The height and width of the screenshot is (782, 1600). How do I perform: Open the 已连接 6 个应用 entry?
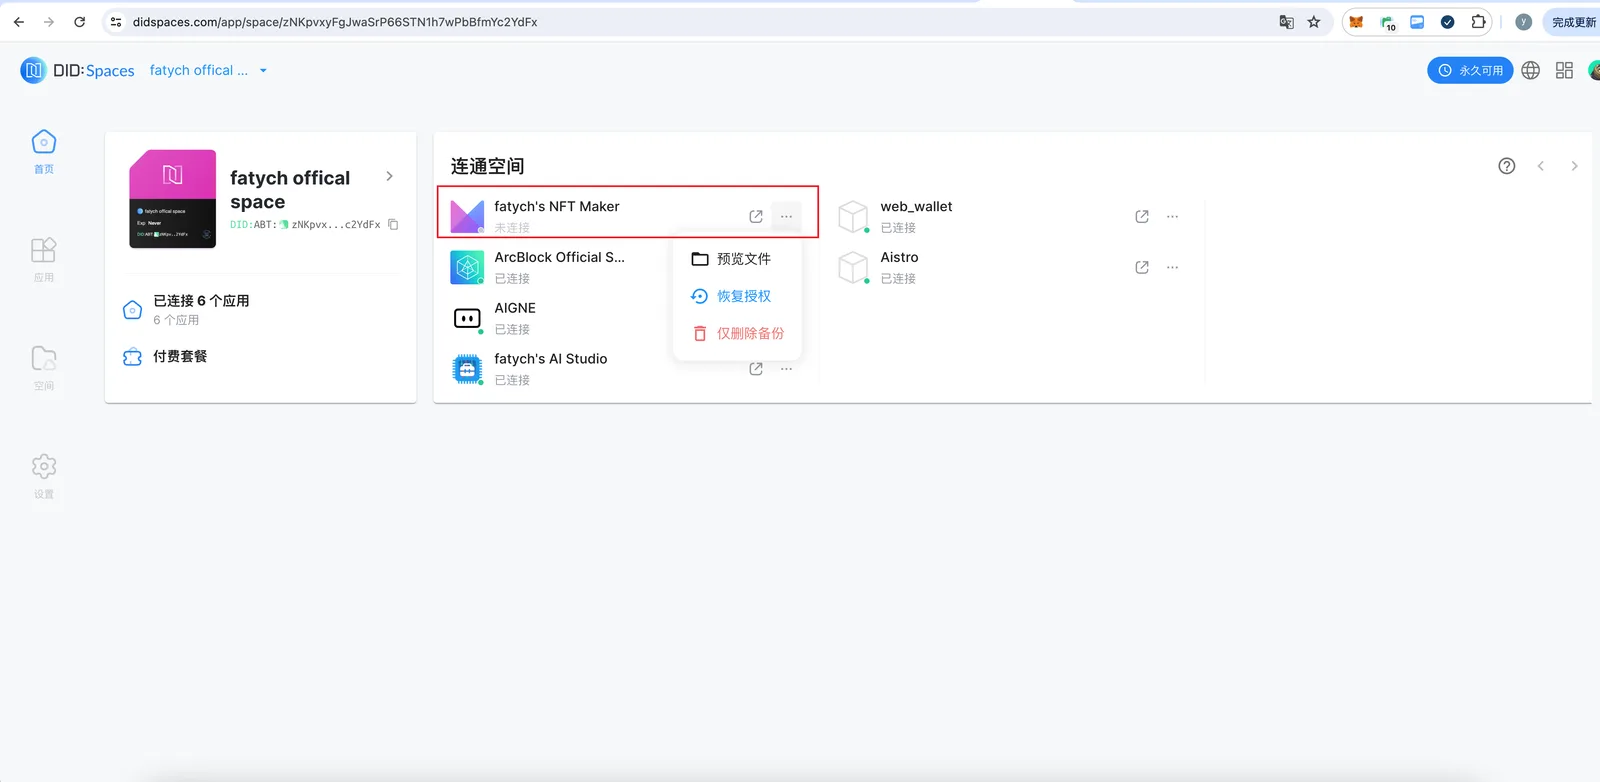(x=201, y=301)
